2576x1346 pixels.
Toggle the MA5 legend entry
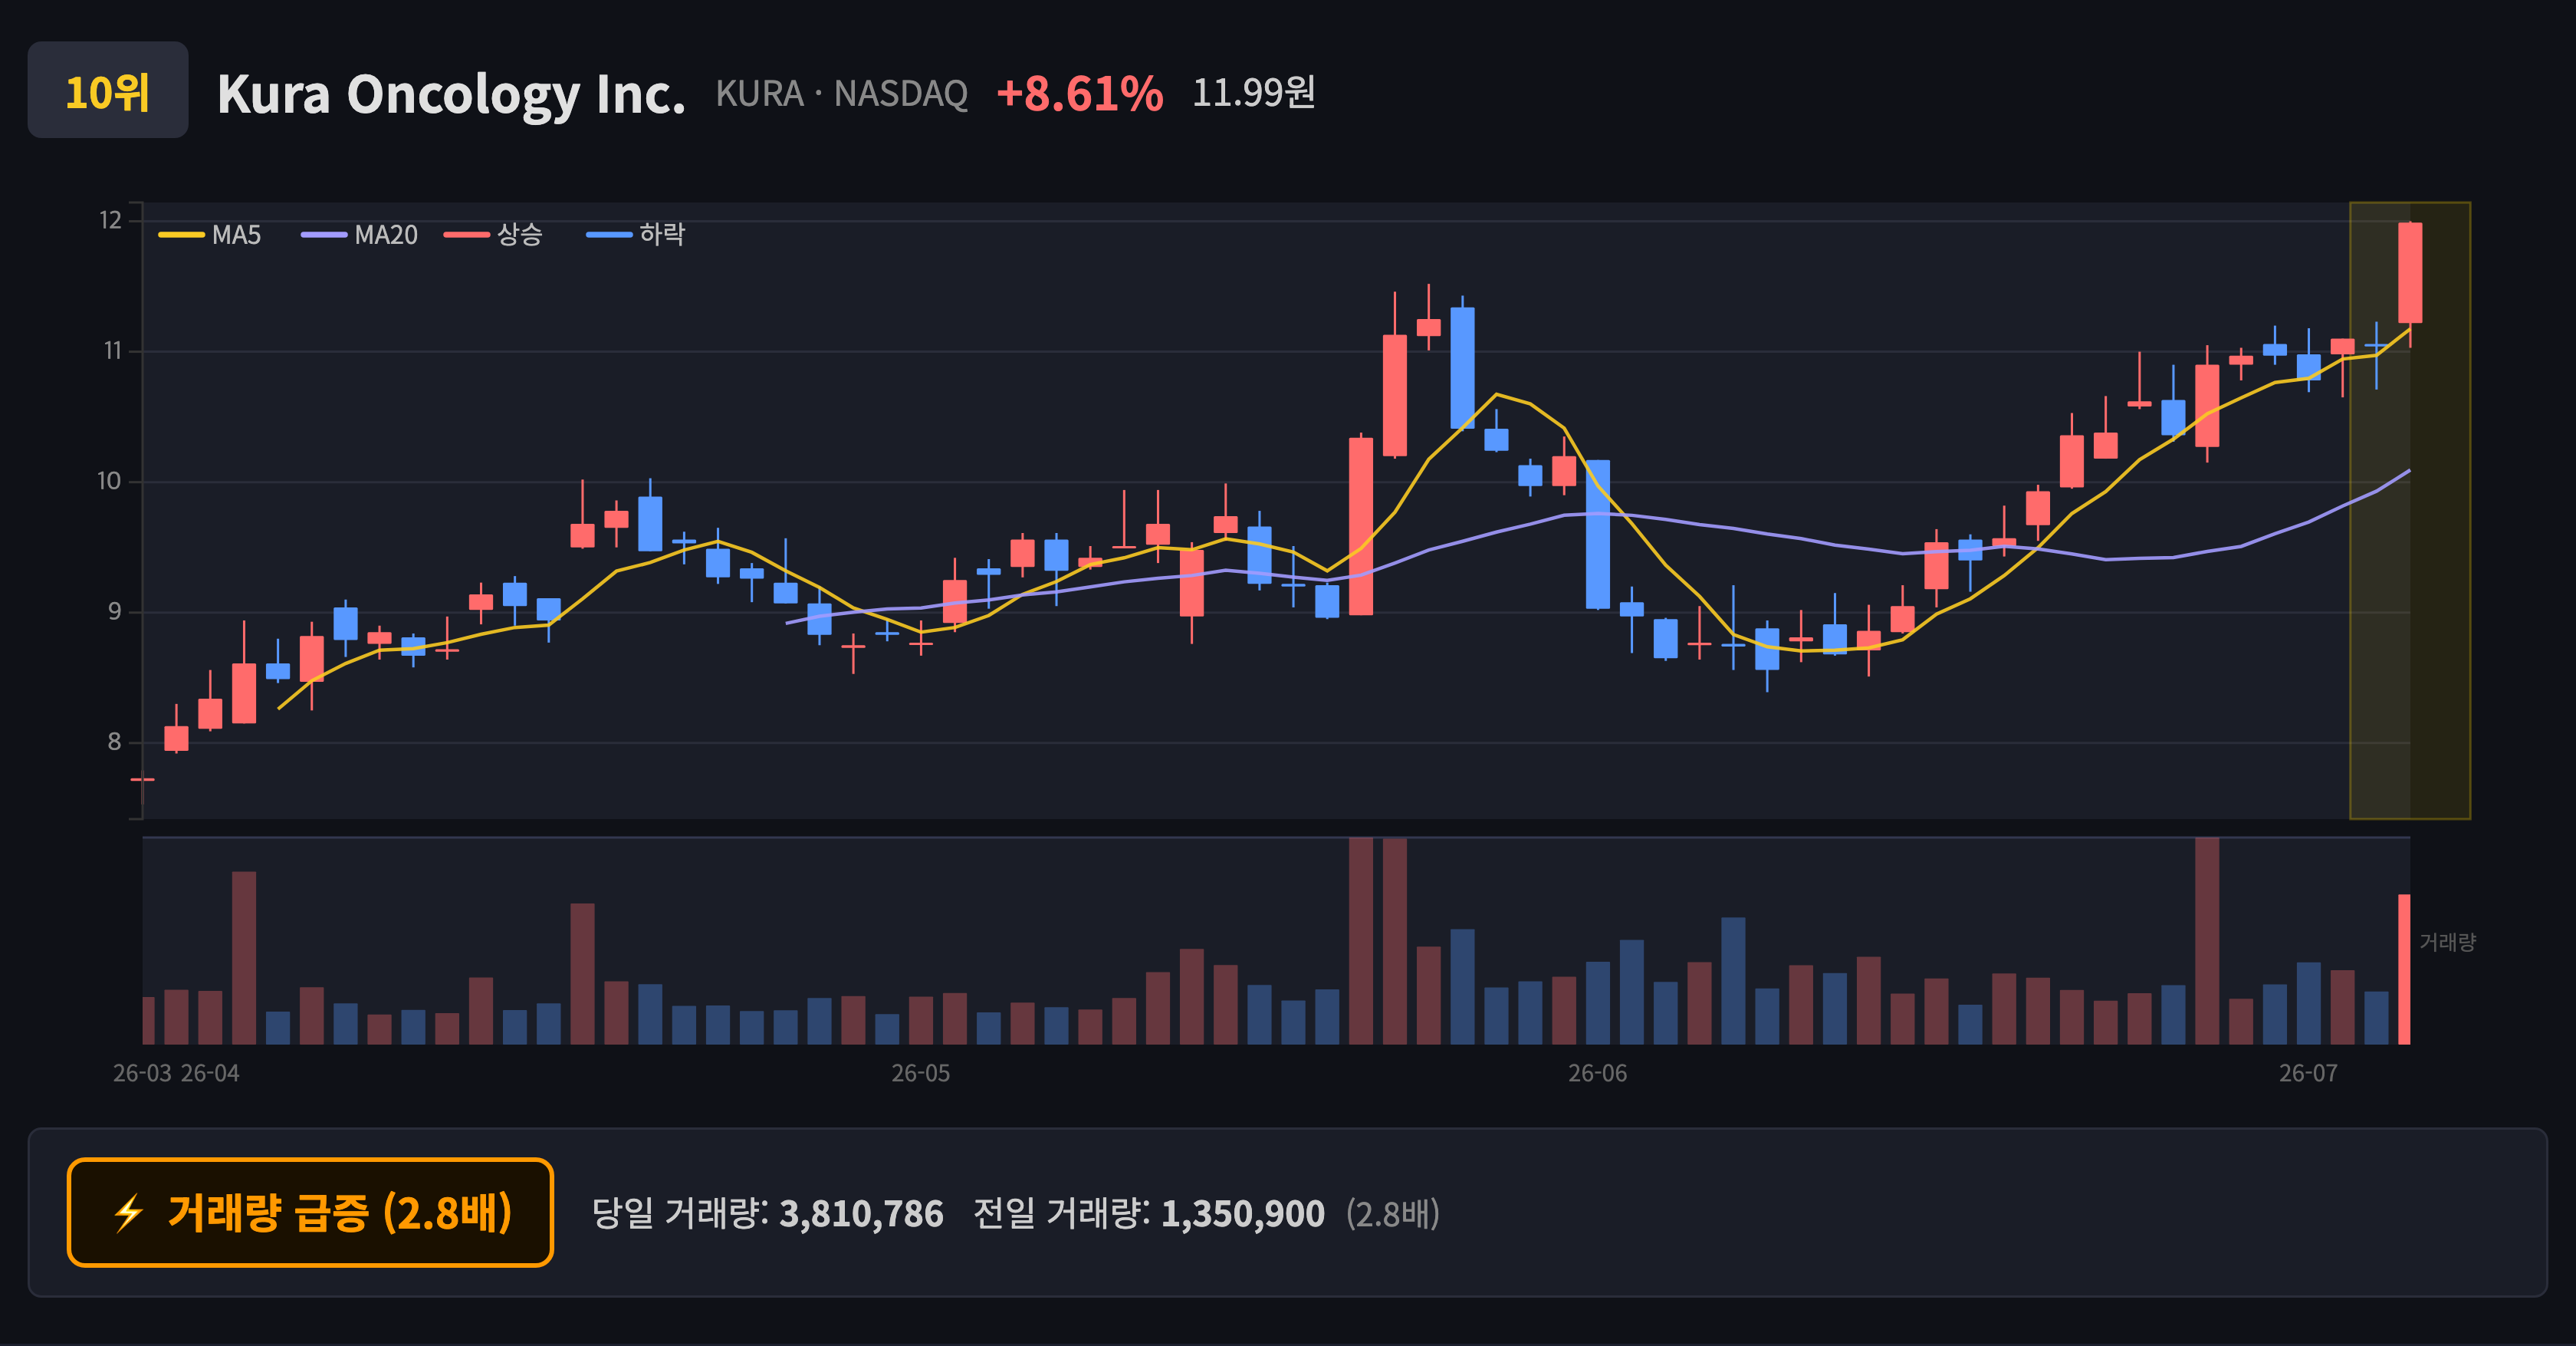tap(210, 235)
